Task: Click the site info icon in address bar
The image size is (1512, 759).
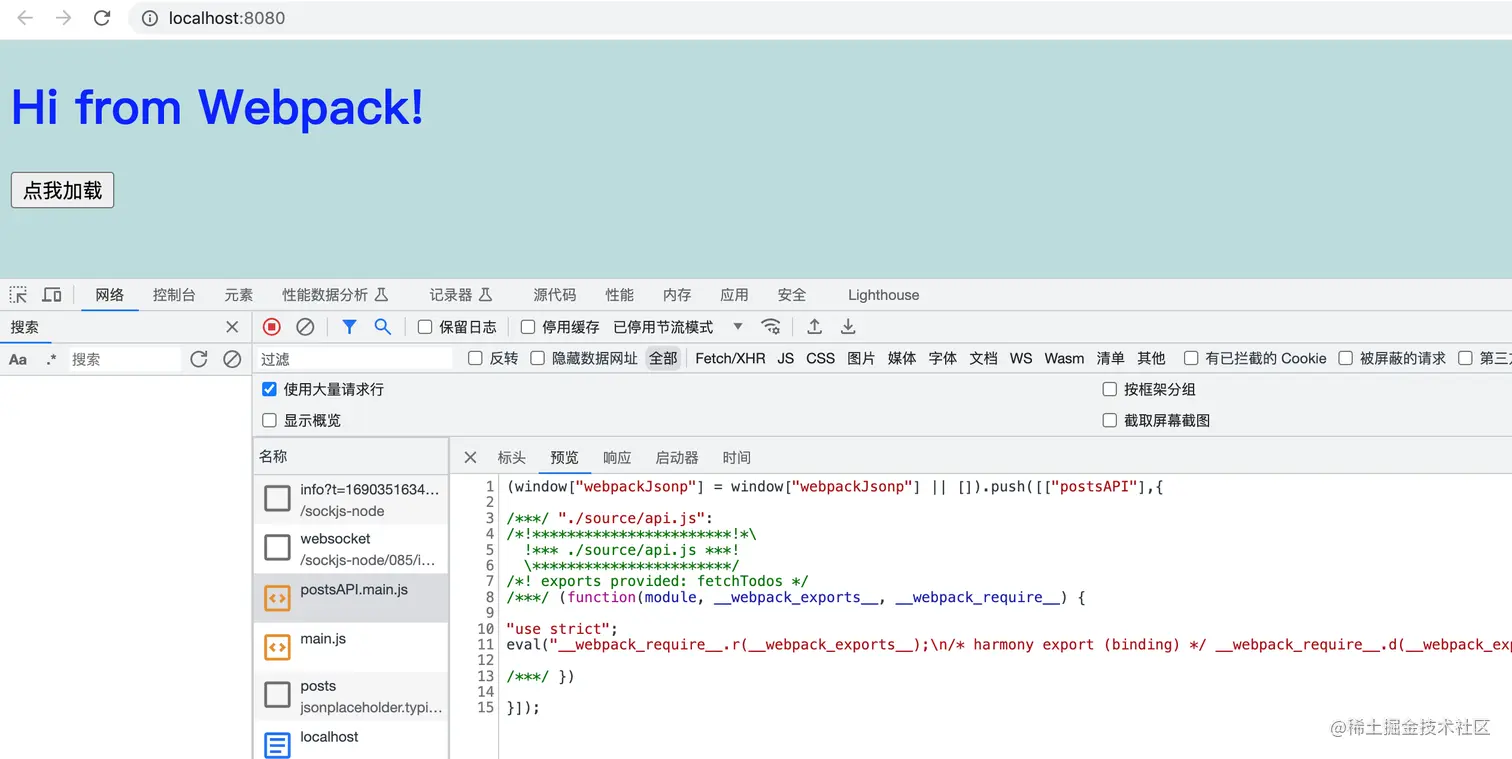Action: click(150, 18)
